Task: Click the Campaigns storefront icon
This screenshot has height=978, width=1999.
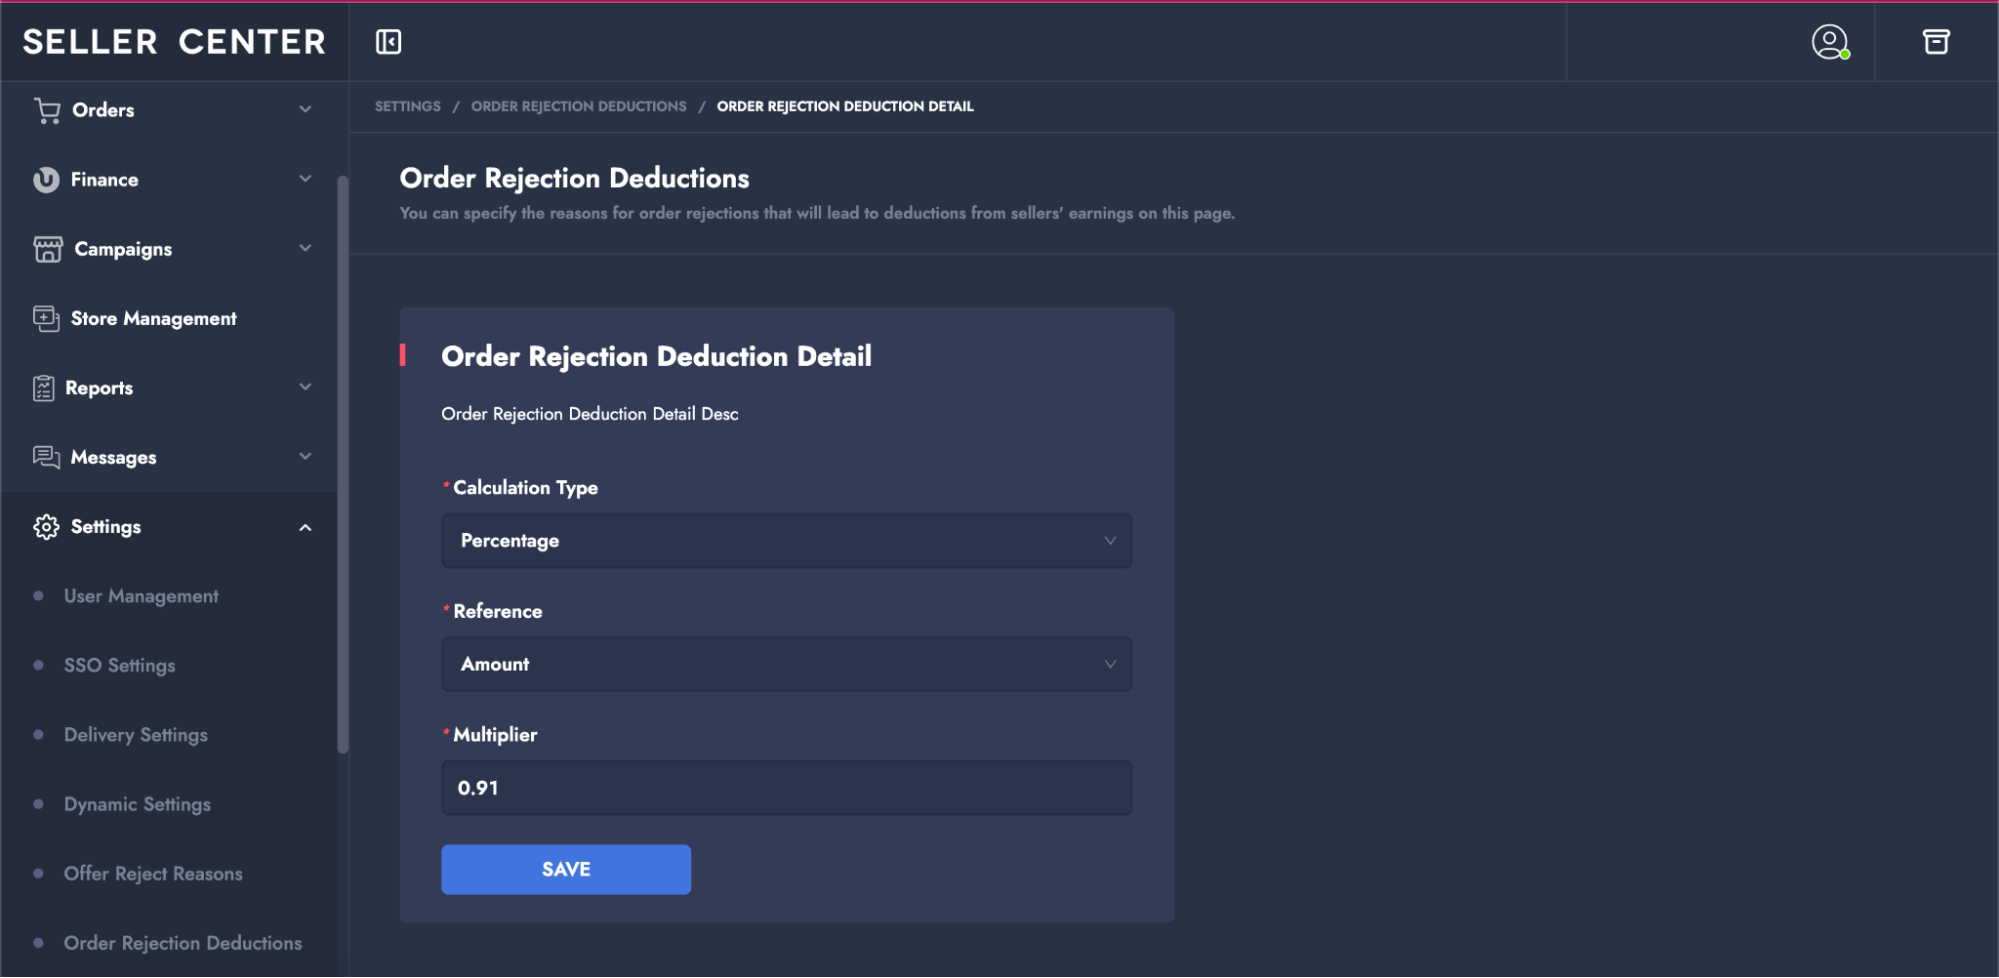Action: 47,249
